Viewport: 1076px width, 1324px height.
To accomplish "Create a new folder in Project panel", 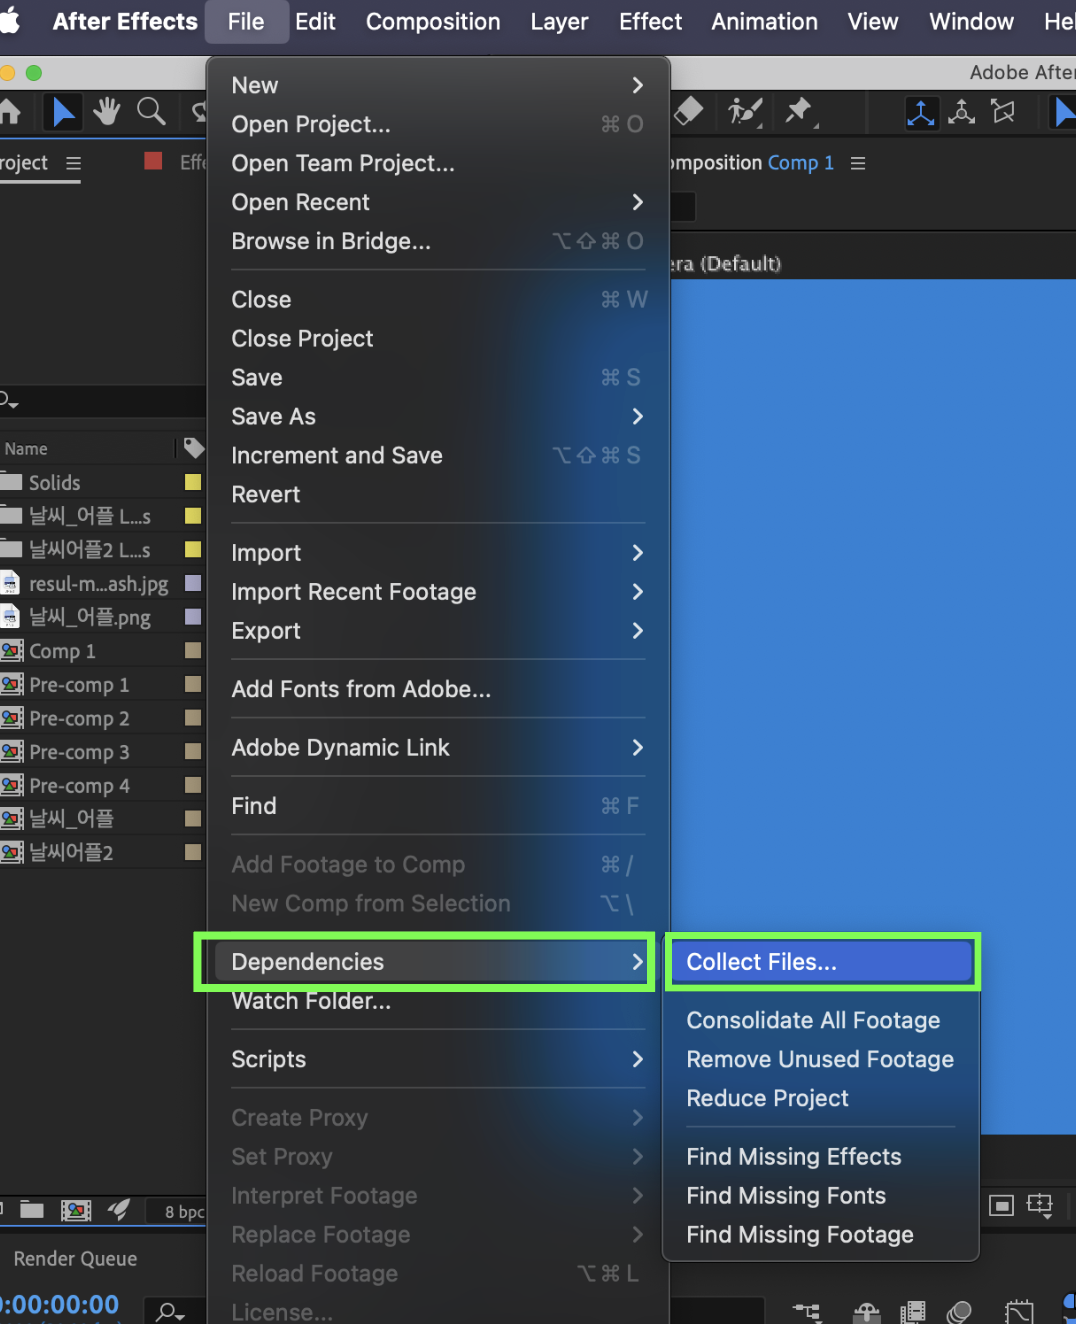I will pyautogui.click(x=32, y=1210).
